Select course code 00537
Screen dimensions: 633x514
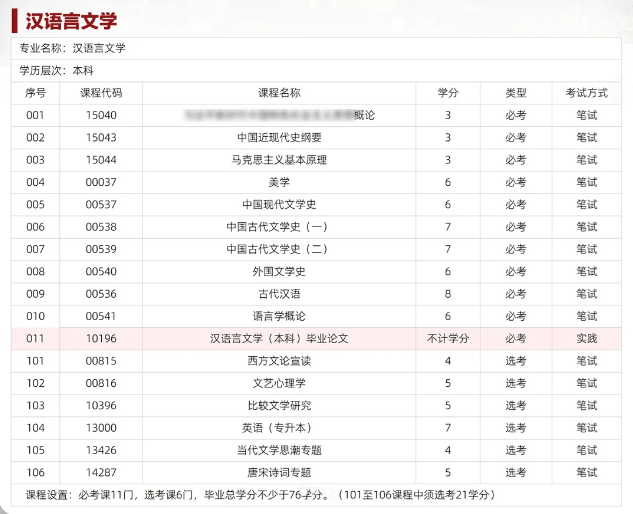101,204
